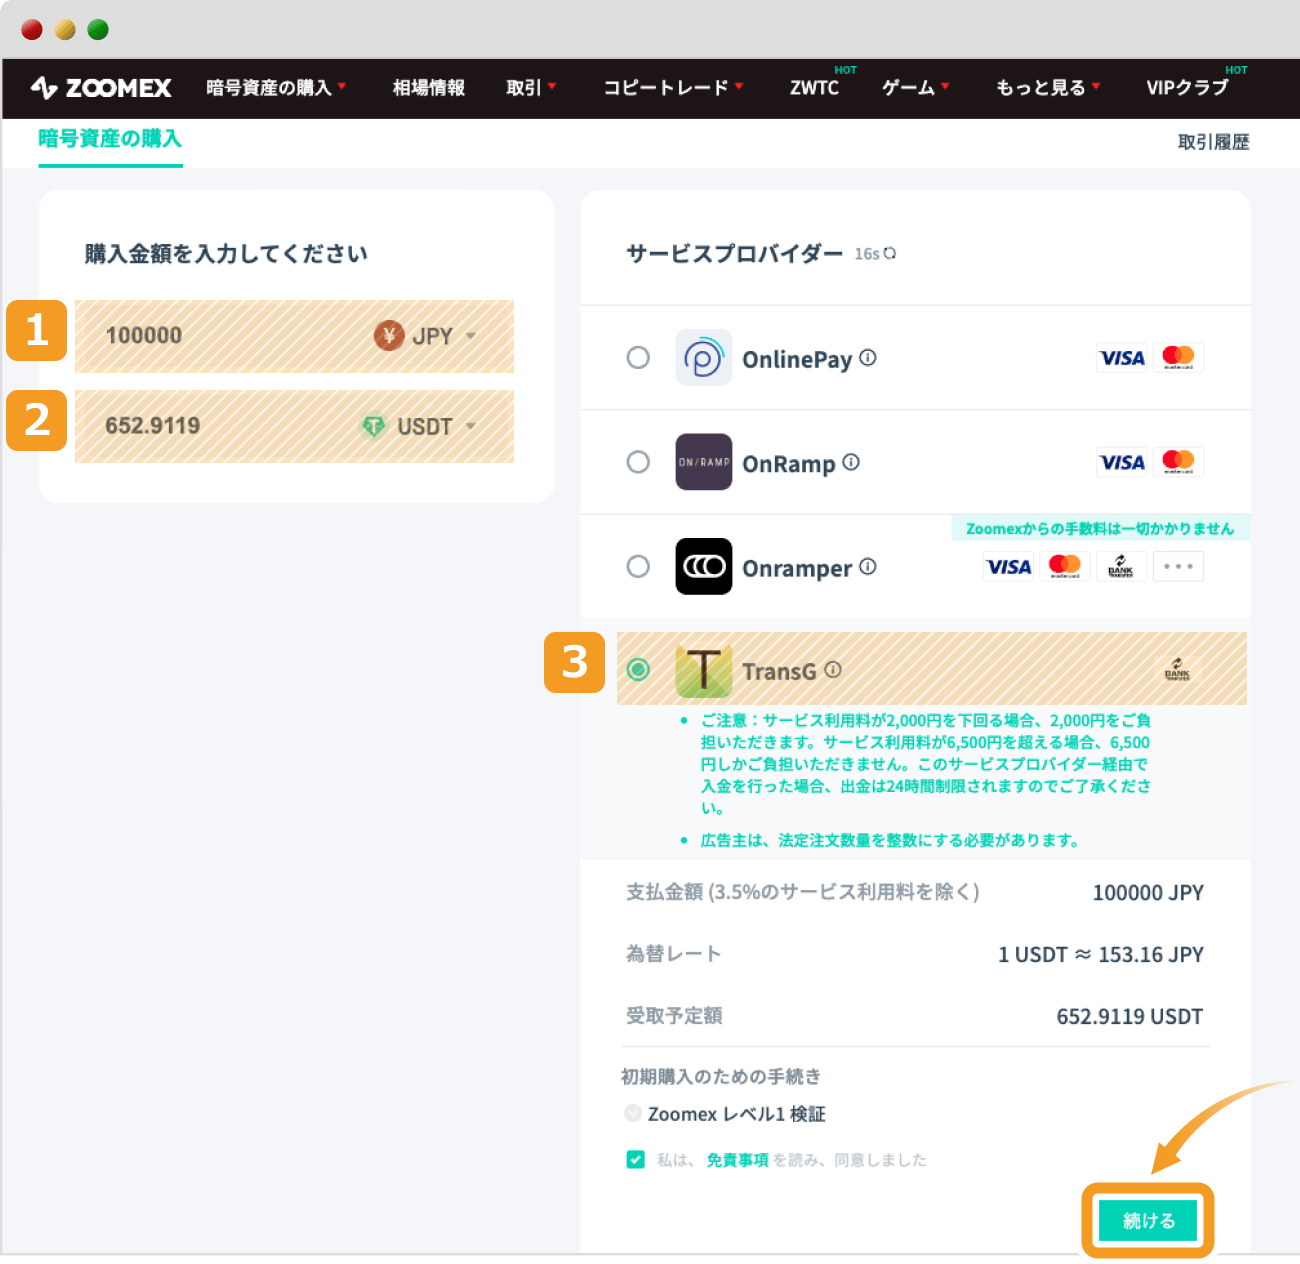1300x1264 pixels.
Task: Click the refresh timer icon next to 16s
Action: point(890,254)
